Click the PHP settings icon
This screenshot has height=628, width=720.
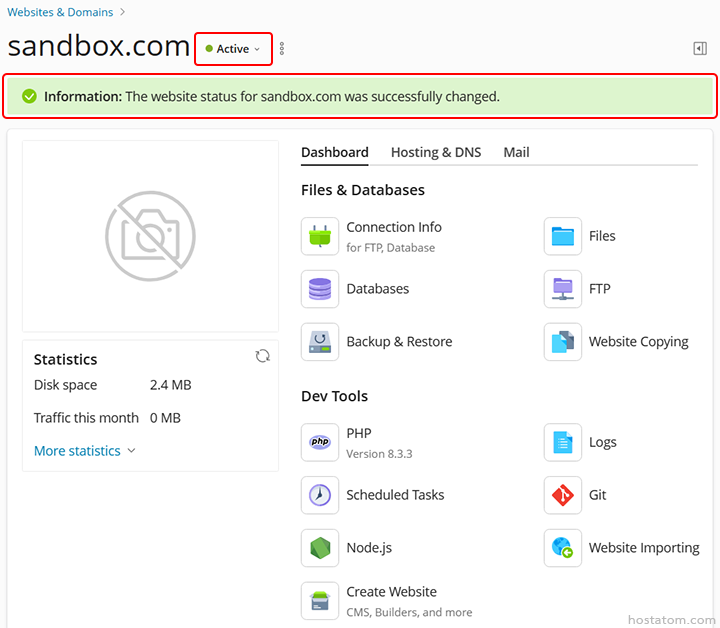320,442
